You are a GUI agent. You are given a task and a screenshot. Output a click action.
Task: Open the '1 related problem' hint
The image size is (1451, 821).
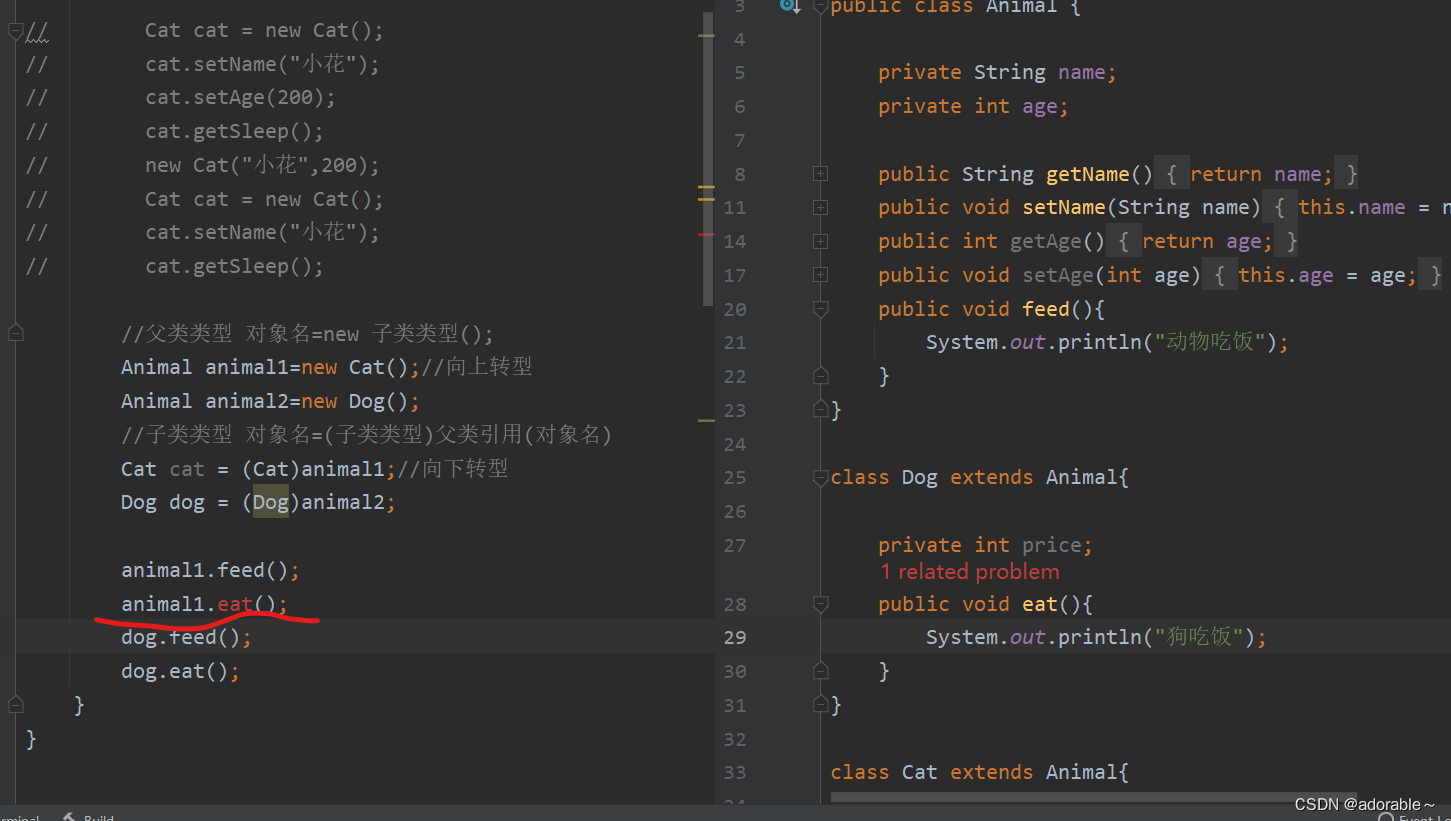point(969,572)
